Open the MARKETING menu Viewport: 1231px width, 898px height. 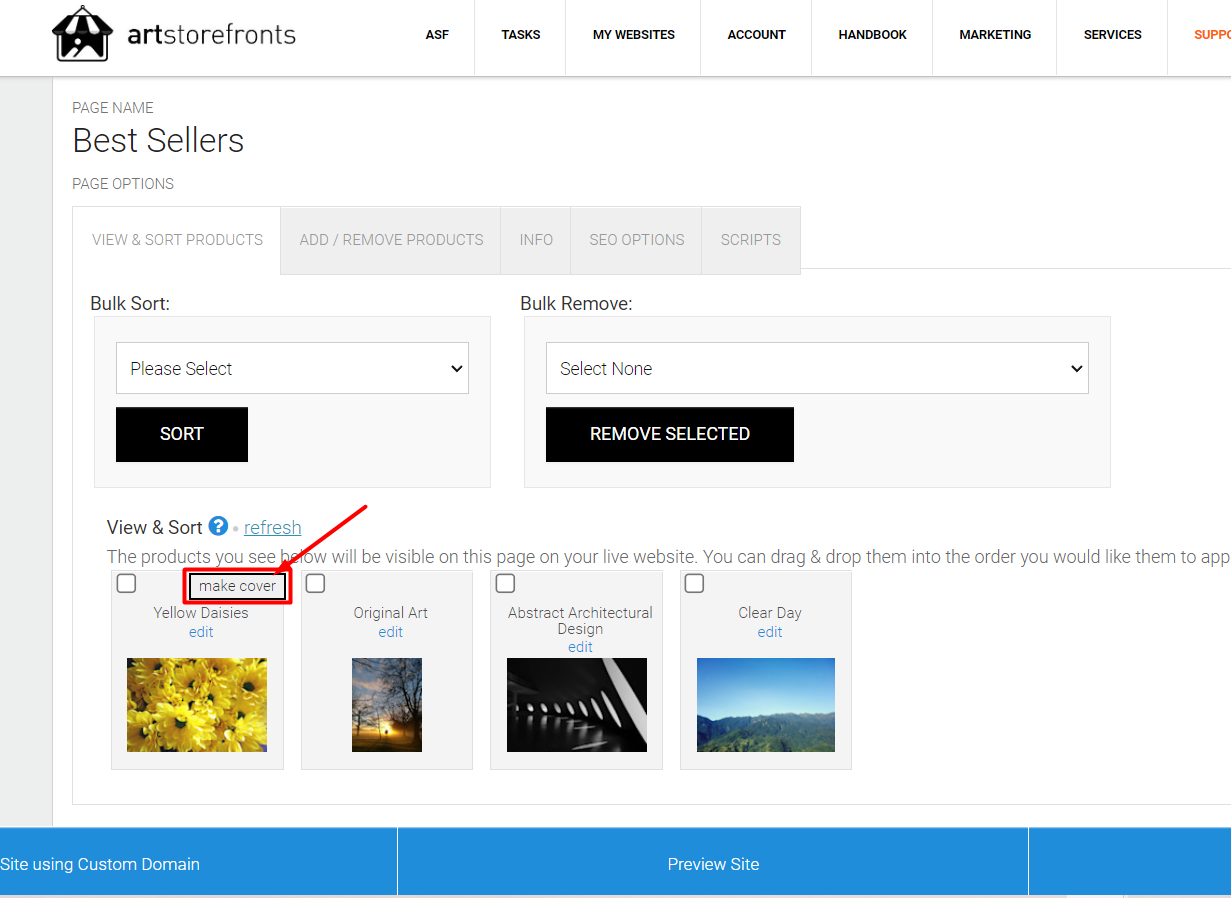[994, 34]
